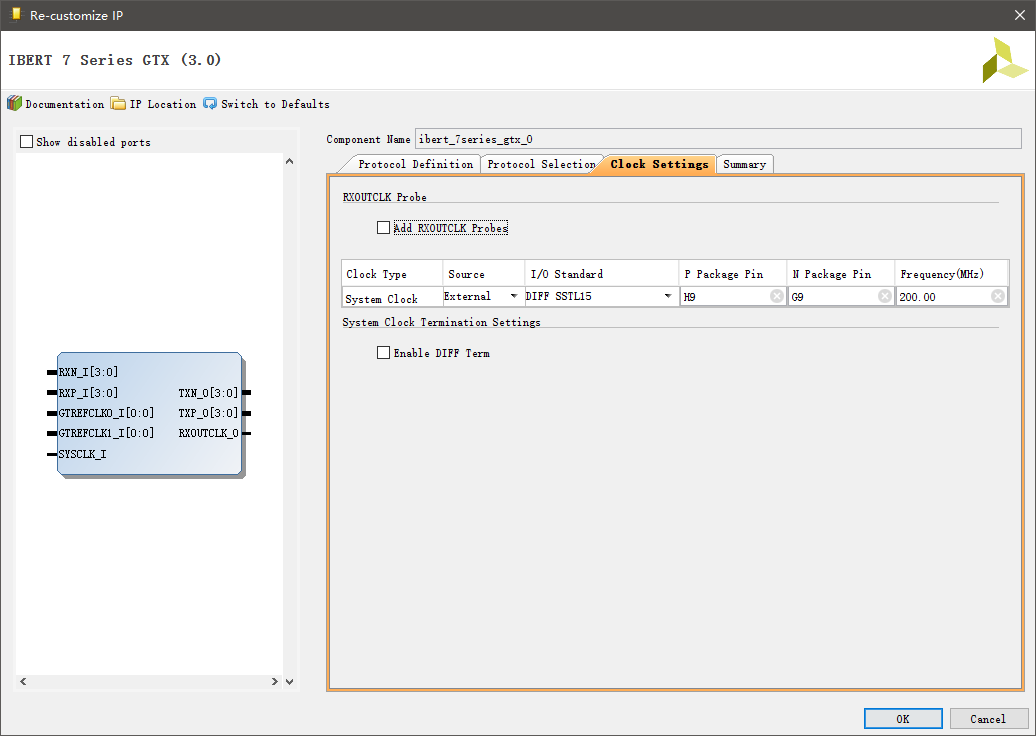This screenshot has height=736, width=1036.
Task: Click the Cancel button
Action: [x=988, y=719]
